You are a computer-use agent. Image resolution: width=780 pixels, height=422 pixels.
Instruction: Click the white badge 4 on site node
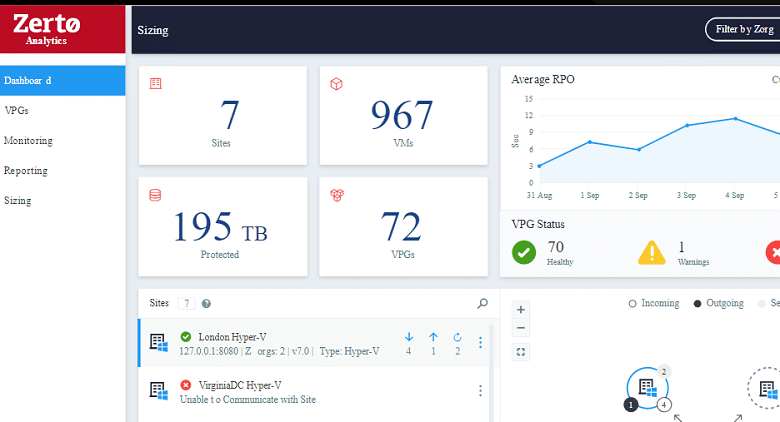click(x=664, y=405)
